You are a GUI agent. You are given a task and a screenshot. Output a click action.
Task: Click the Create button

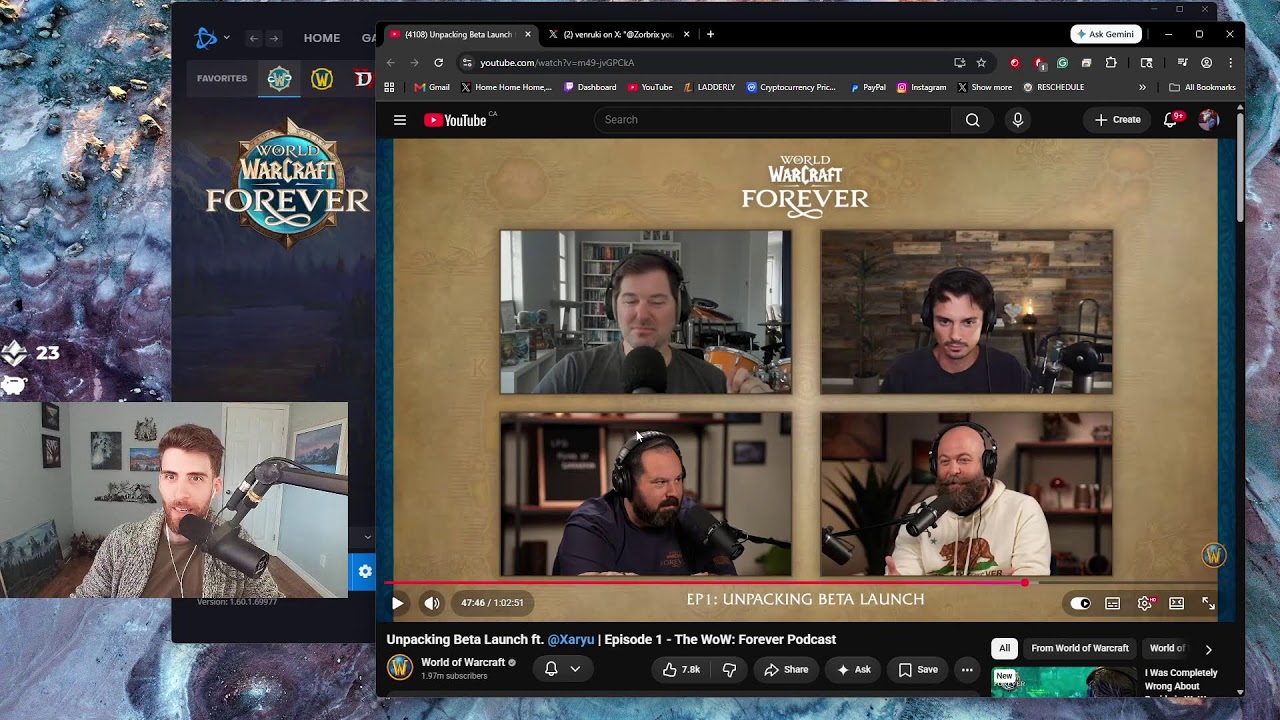(x=1117, y=120)
